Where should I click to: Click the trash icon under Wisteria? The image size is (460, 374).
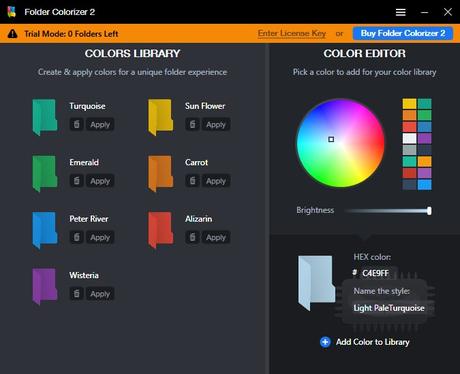pos(77,294)
